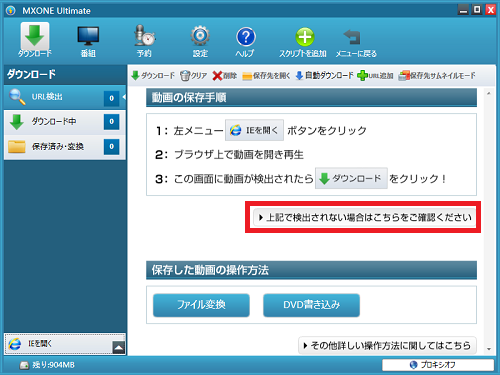Collapse the sidebar arrow next to URL検出
This screenshot has width=500, height=375.
pos(124,97)
